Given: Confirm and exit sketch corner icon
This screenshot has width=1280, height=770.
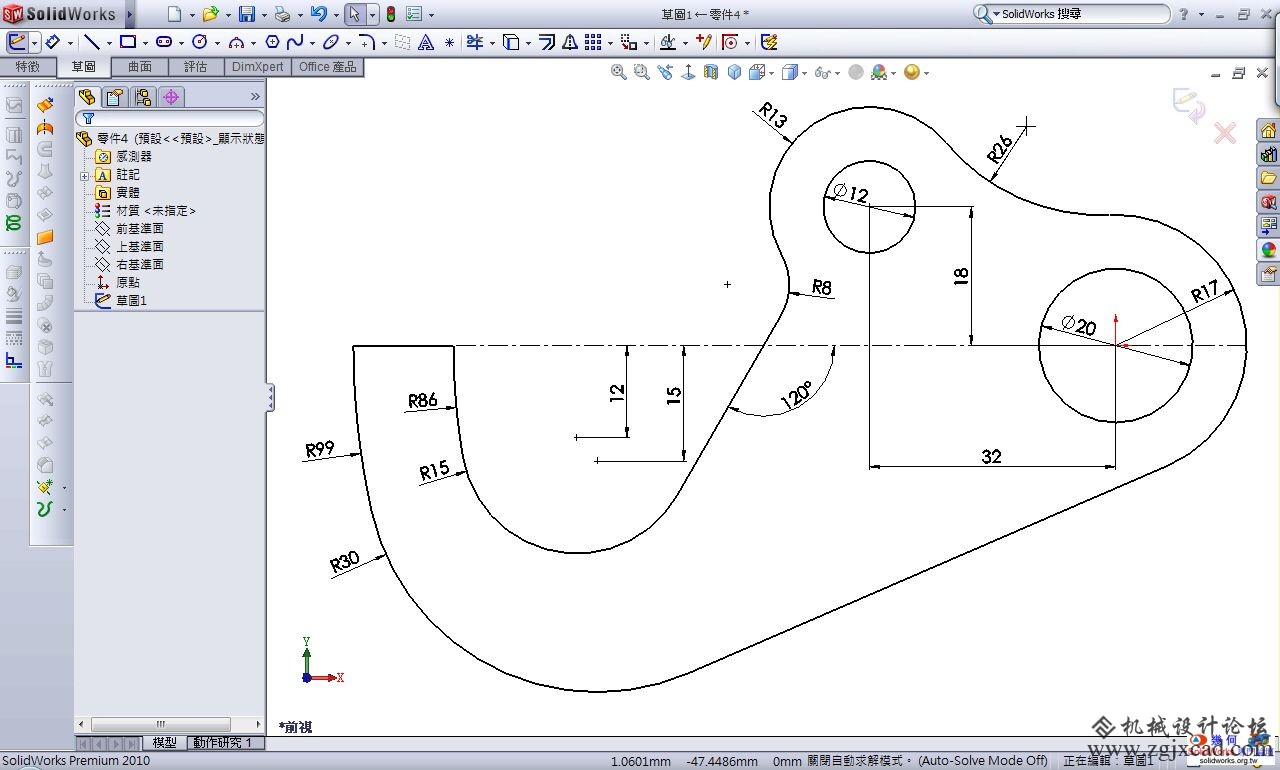Looking at the screenshot, I should 1189,105.
